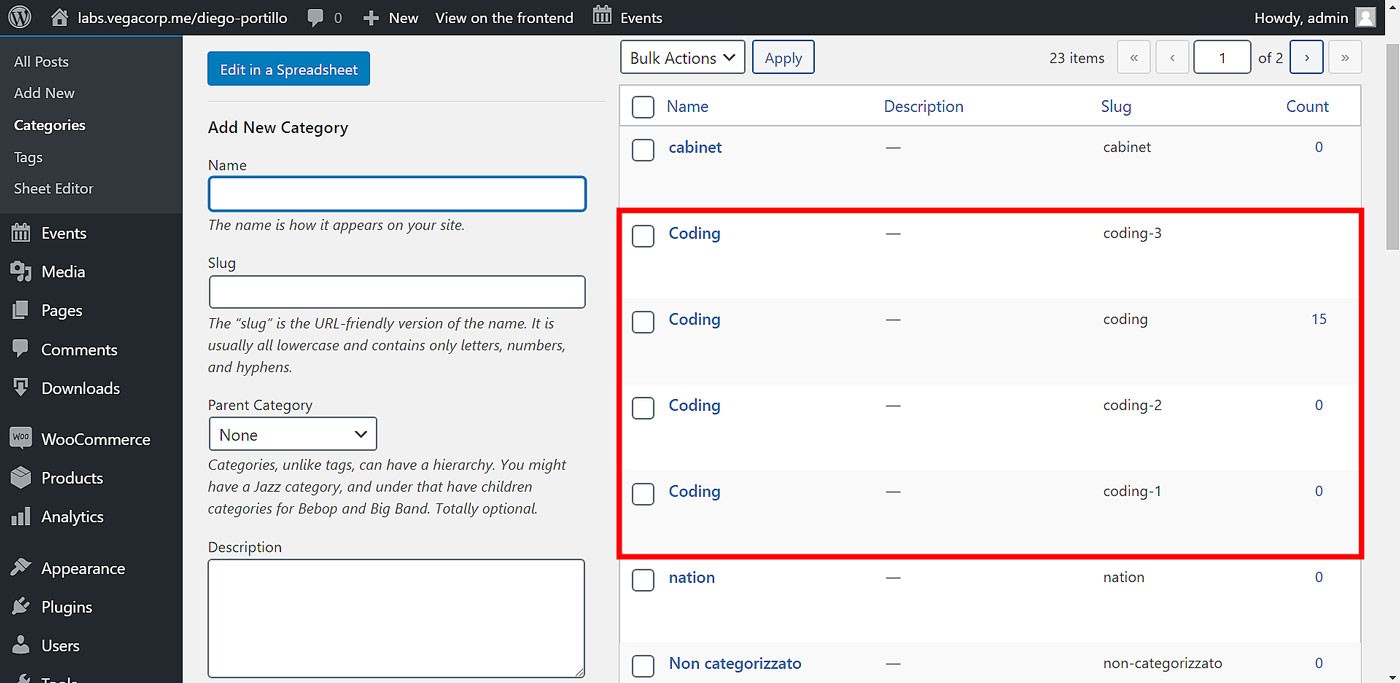This screenshot has width=1400, height=683.
Task: Switch to the Tags section
Action: tap(28, 157)
